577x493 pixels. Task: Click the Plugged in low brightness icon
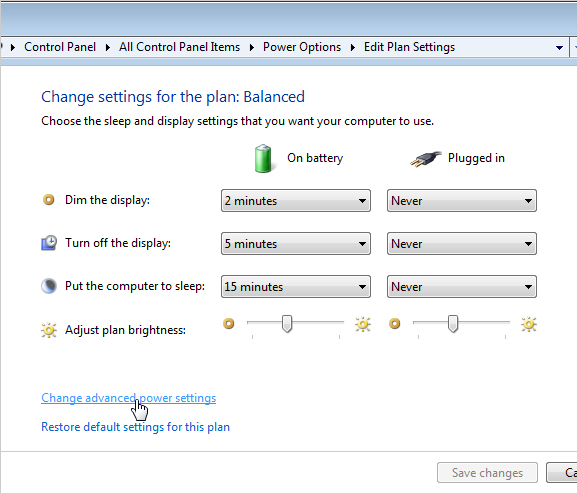click(394, 324)
